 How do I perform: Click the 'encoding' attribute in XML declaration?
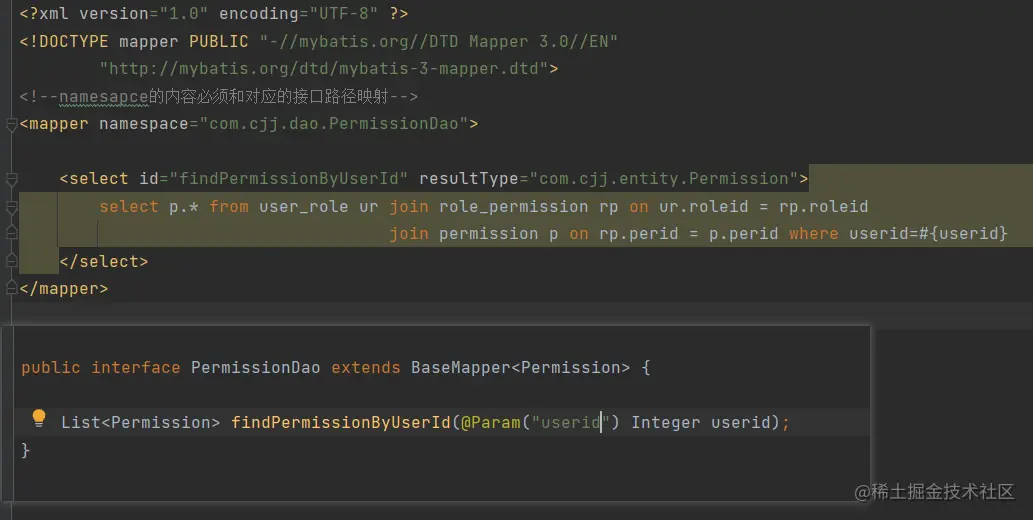click(259, 14)
